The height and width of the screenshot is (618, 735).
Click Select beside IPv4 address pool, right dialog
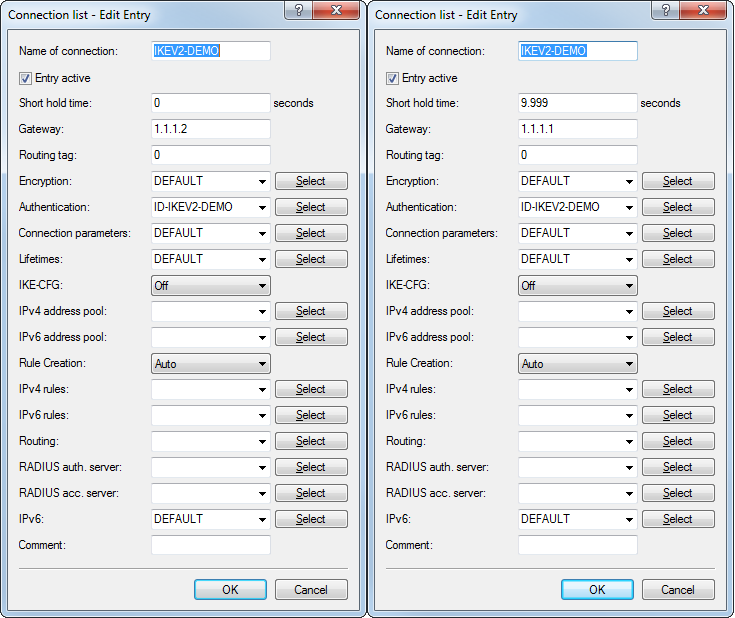click(678, 311)
